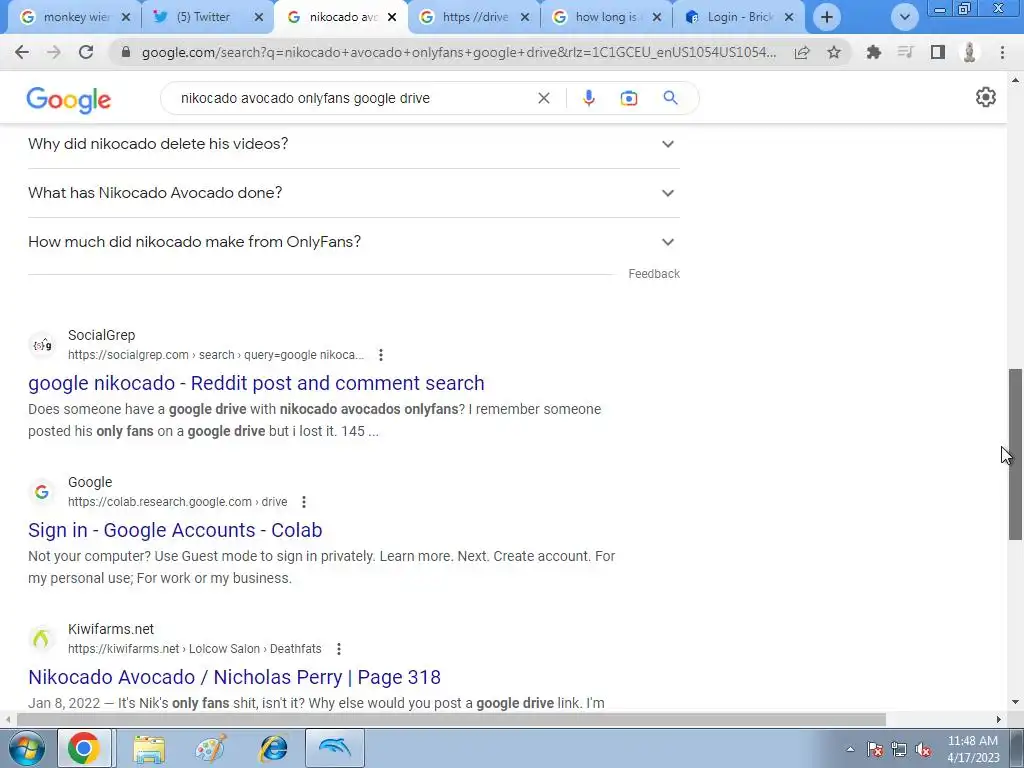Click the Google logo
Screen dimensions: 1024x768
(69, 100)
